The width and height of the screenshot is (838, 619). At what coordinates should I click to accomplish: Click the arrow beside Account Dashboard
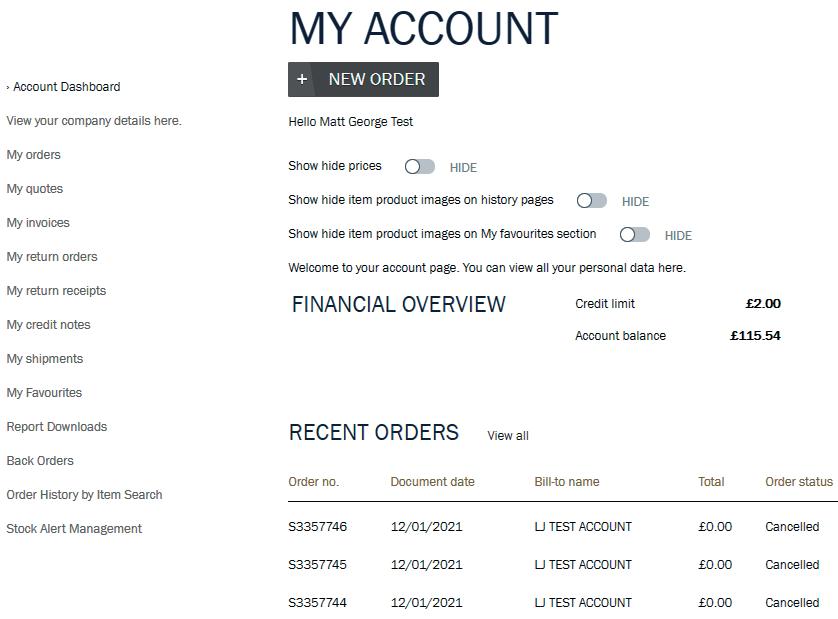[8, 87]
